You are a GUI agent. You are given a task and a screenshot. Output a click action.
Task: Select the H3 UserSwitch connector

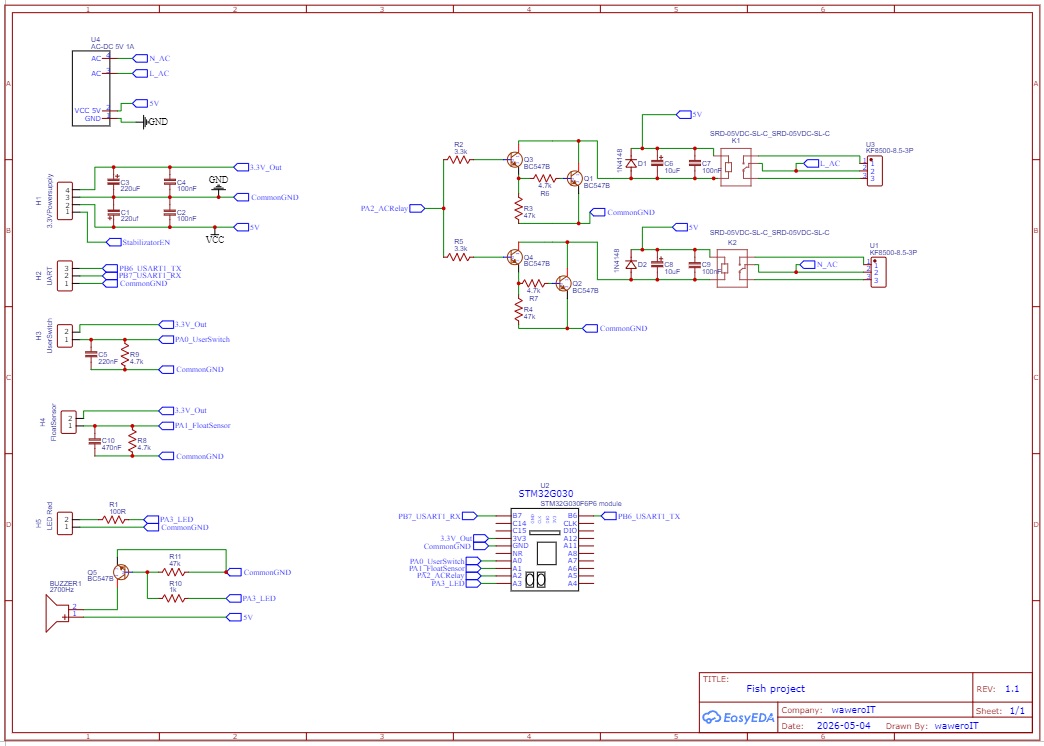pos(66,335)
